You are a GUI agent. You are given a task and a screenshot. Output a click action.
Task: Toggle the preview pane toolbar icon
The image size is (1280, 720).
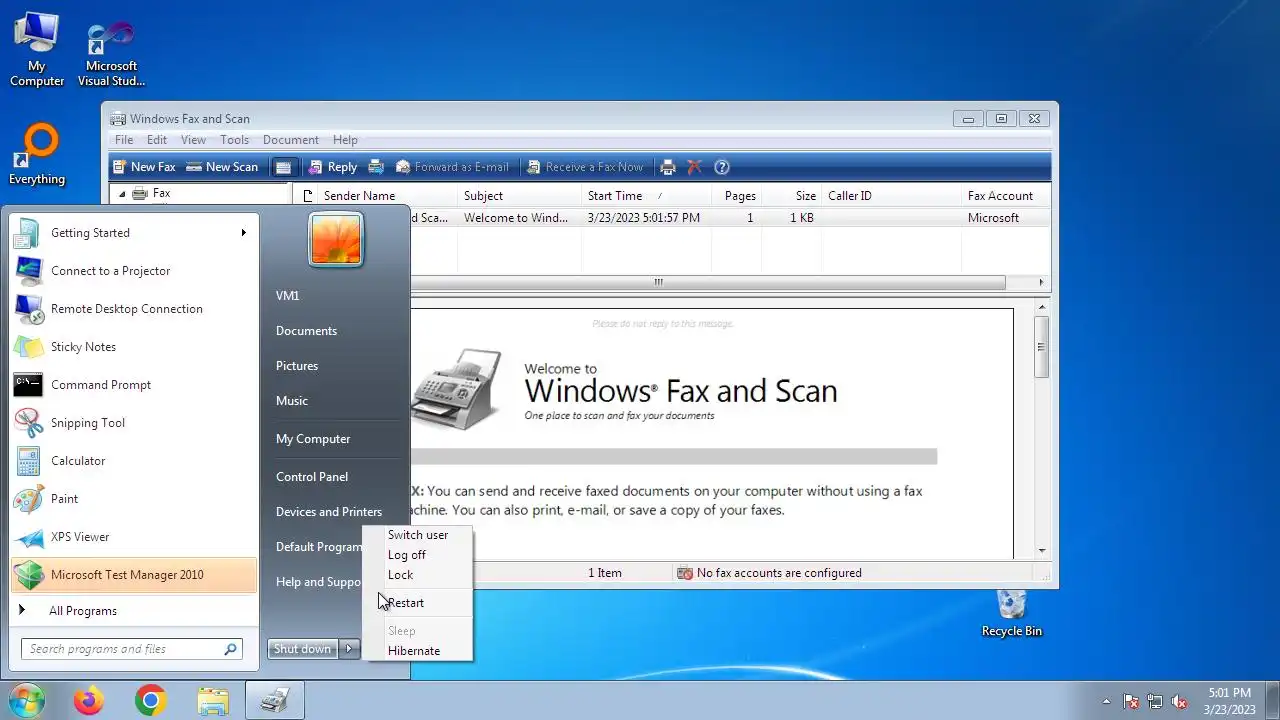pyautogui.click(x=283, y=167)
